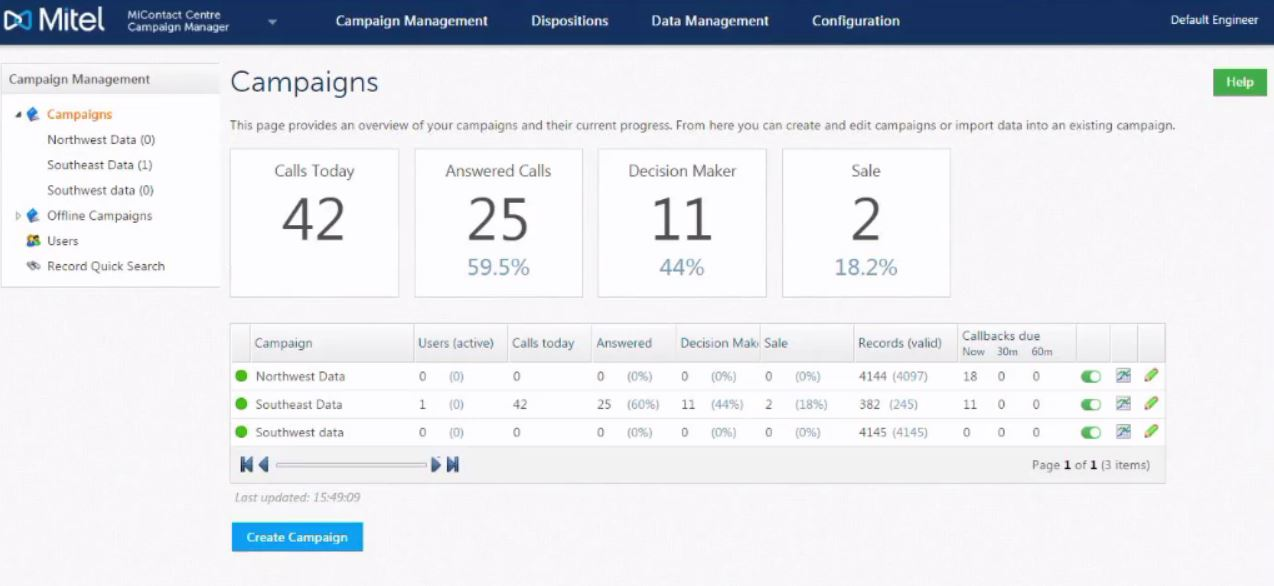Collapse the Campaigns tree in the sidebar
This screenshot has height=586, width=1274.
(17, 114)
